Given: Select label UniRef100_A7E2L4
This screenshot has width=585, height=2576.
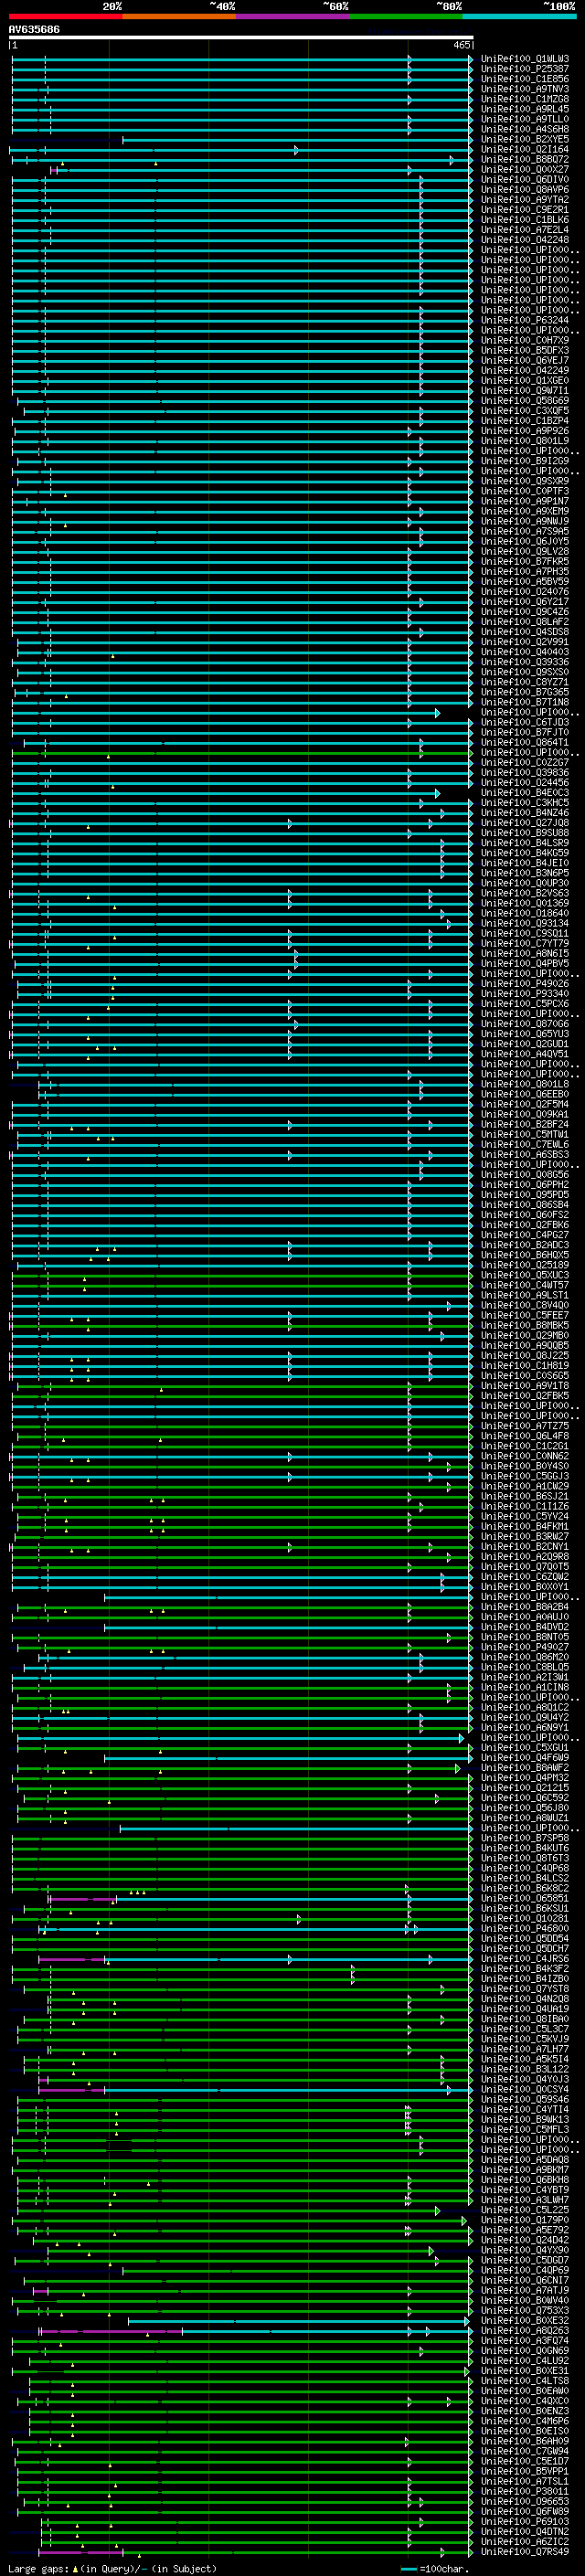Looking at the screenshot, I should (525, 229).
